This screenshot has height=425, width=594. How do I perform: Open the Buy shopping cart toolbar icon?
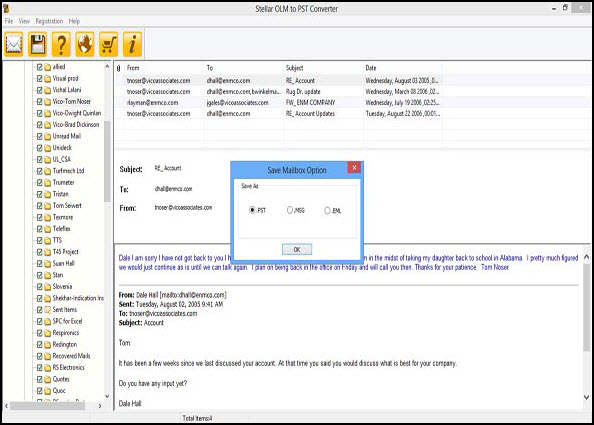108,44
